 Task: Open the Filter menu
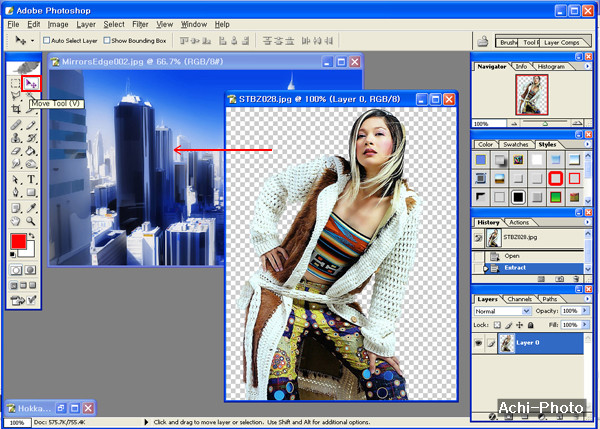pos(140,23)
